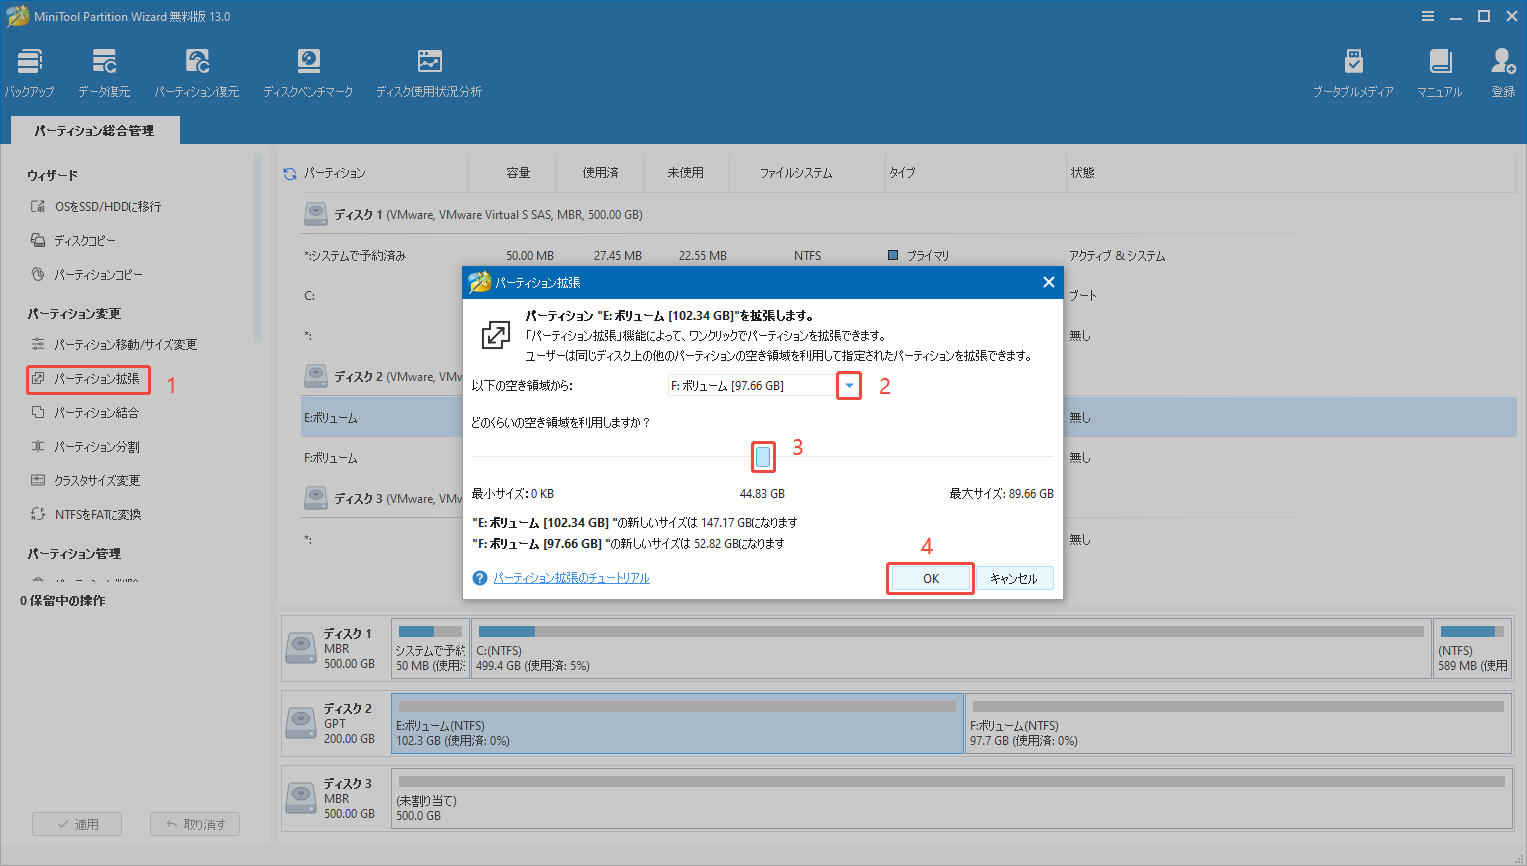Open the Backup tool
This screenshot has height=866, width=1527.
(x=28, y=70)
